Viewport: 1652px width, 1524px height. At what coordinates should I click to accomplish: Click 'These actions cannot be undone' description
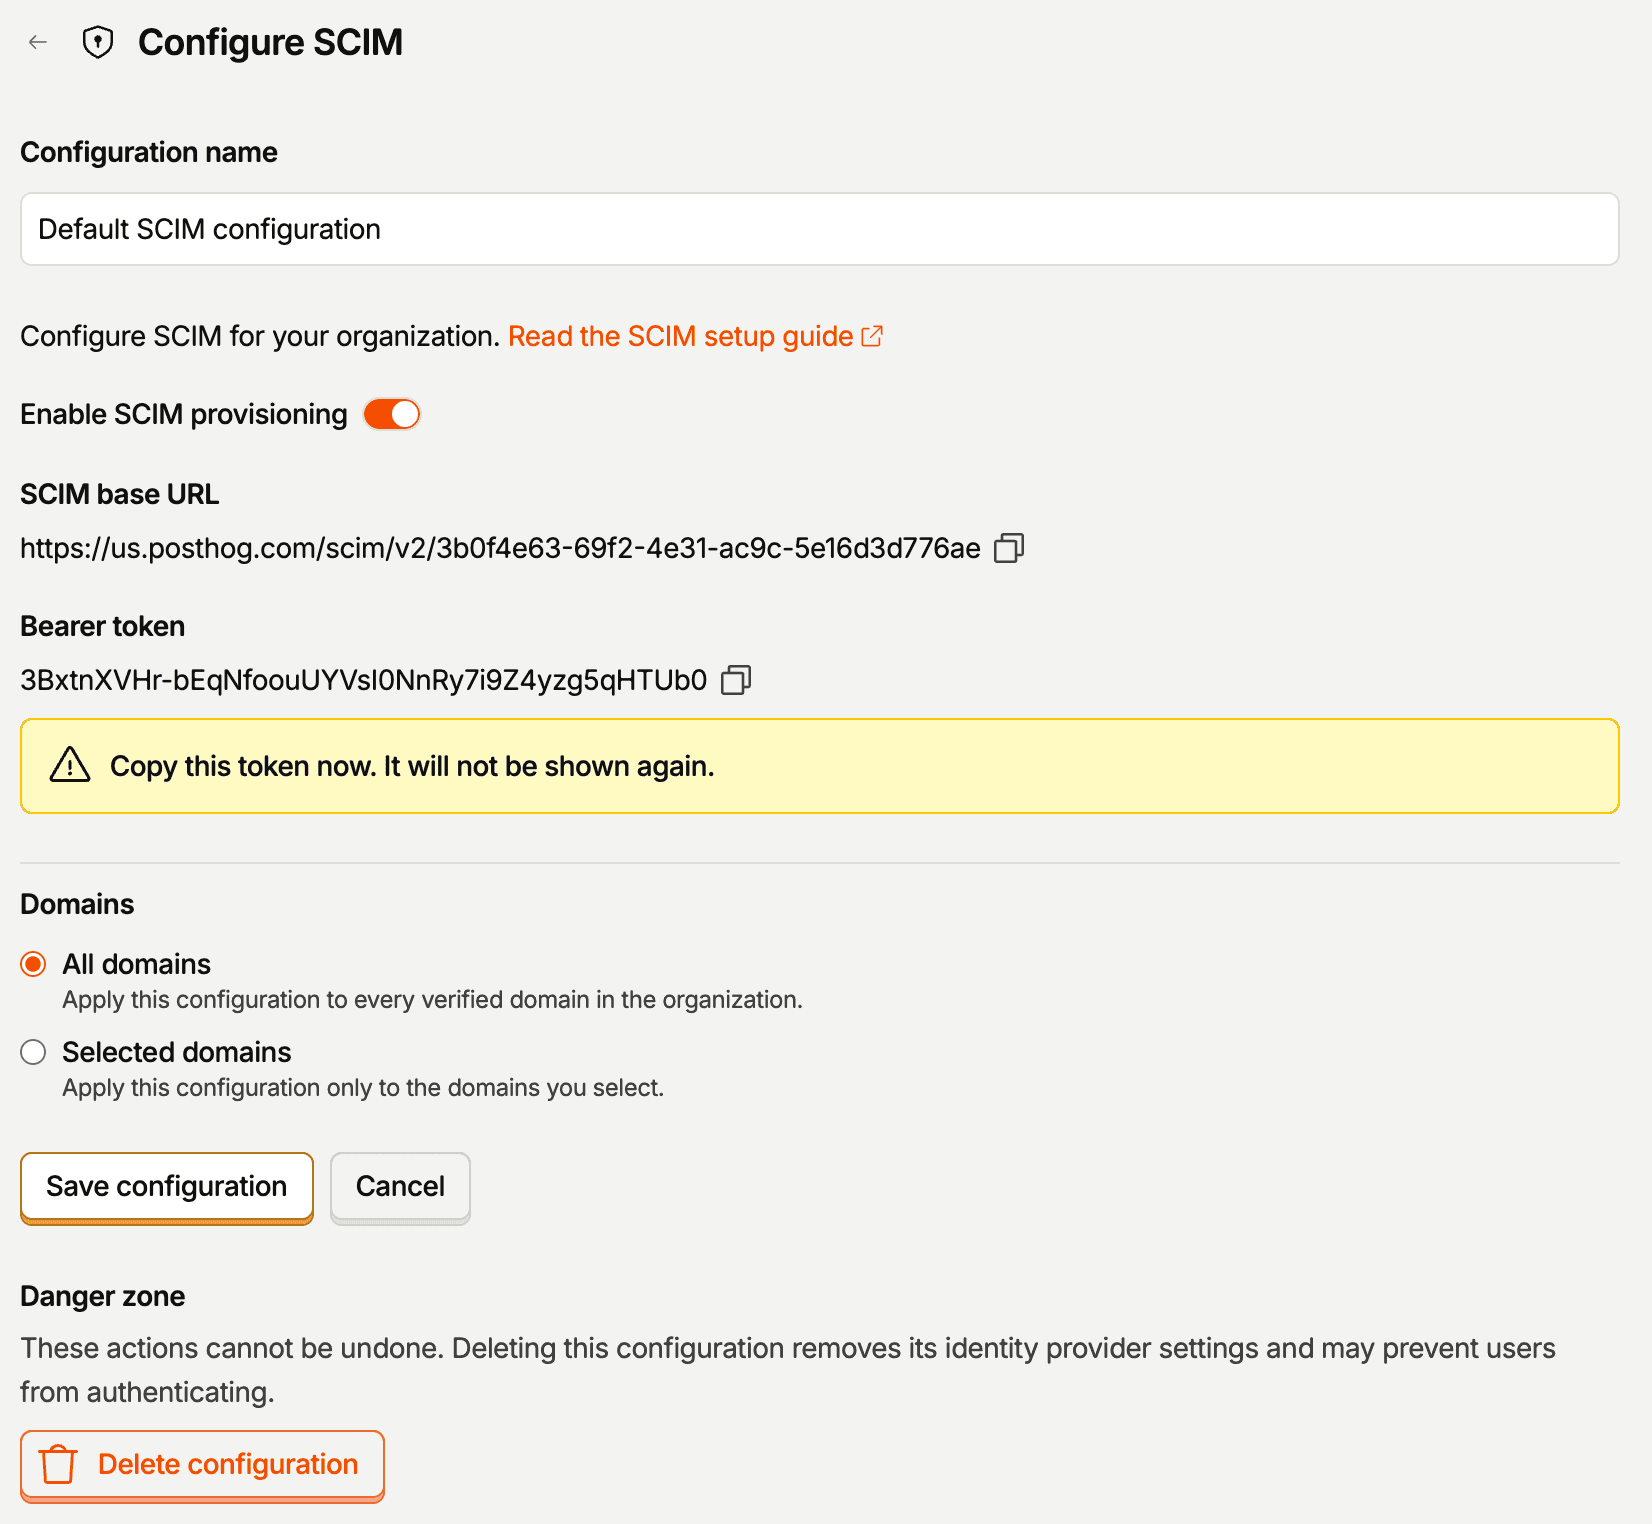coord(788,1370)
